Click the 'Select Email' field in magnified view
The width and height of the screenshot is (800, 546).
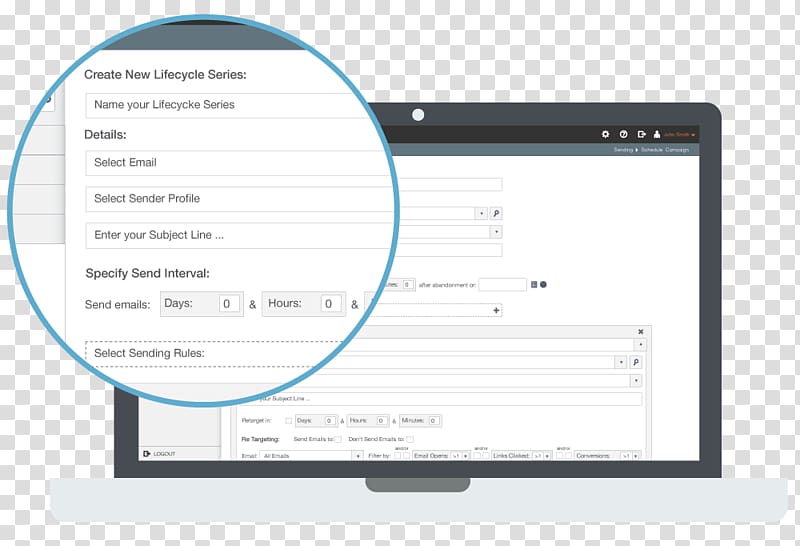237,163
